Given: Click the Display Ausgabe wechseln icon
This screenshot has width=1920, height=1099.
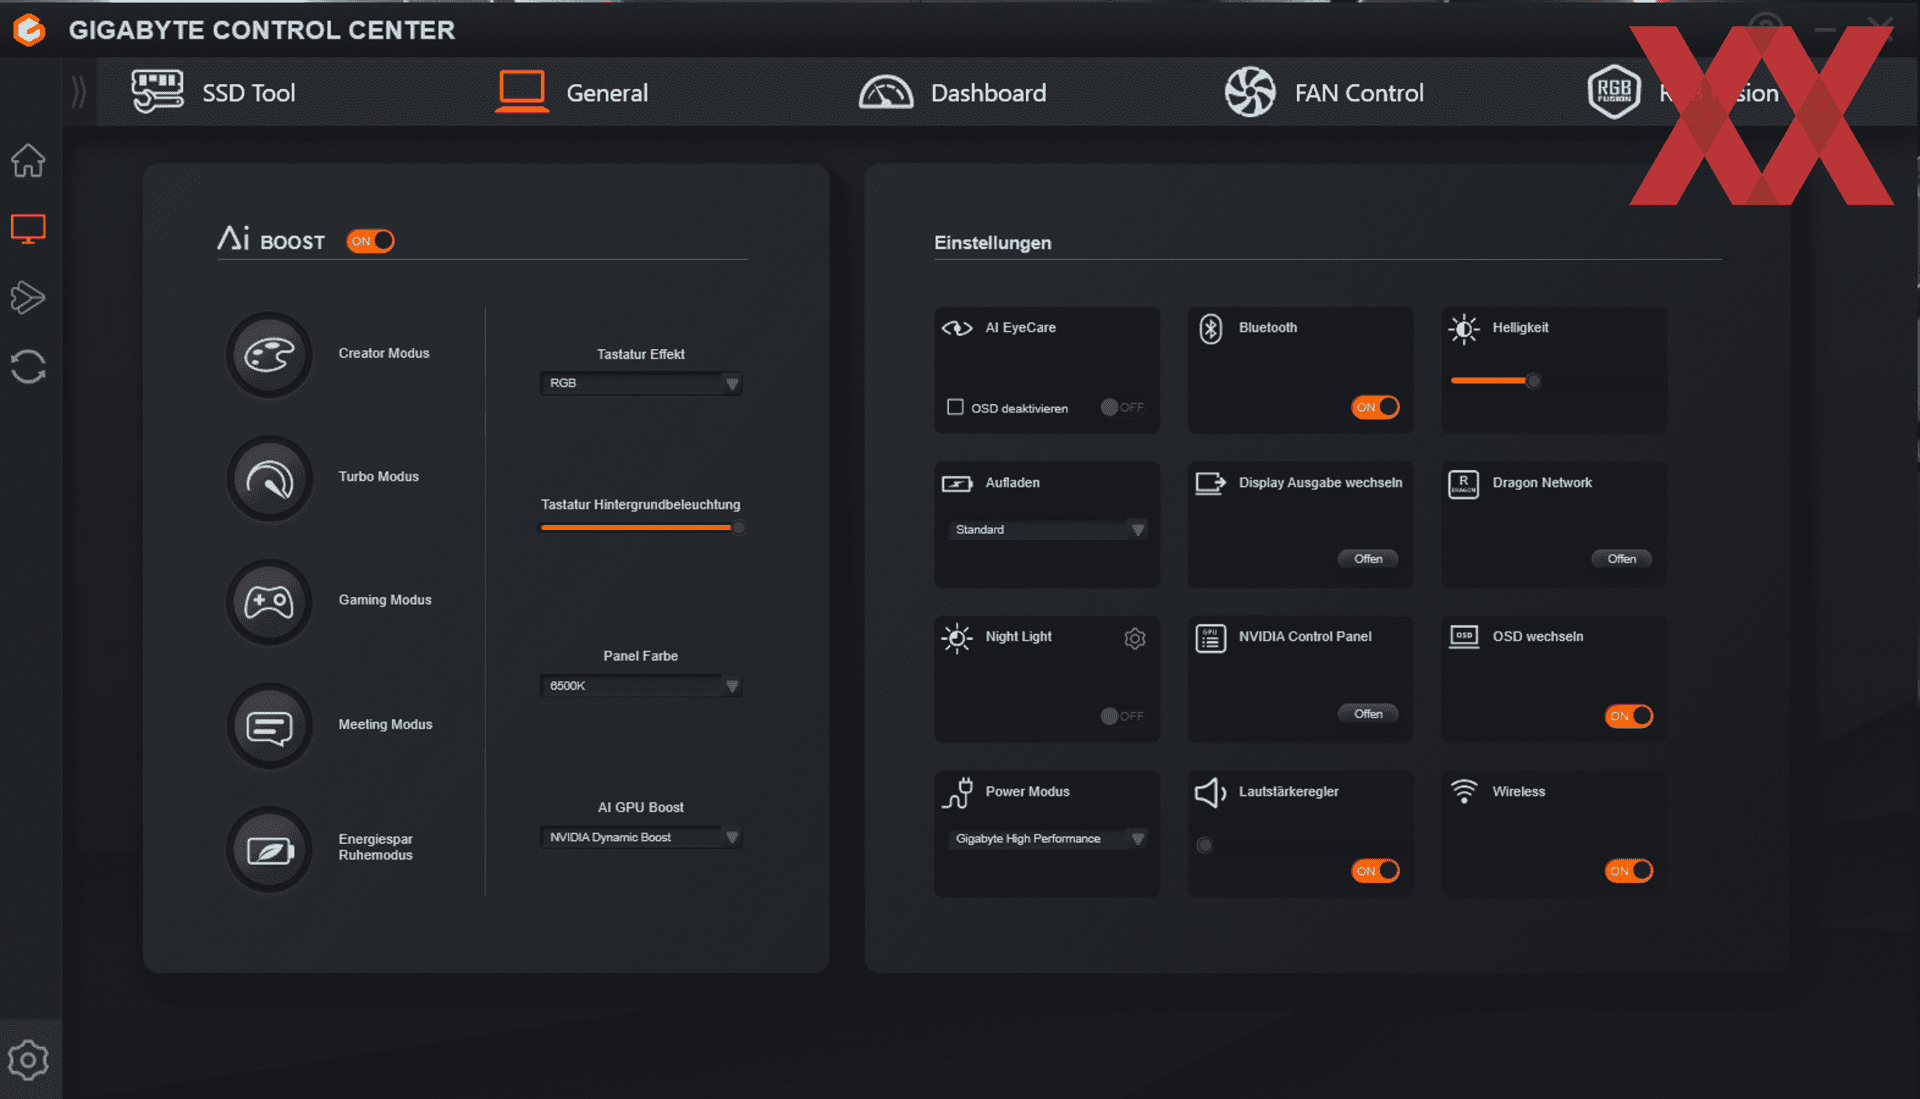Looking at the screenshot, I should 1210,484.
